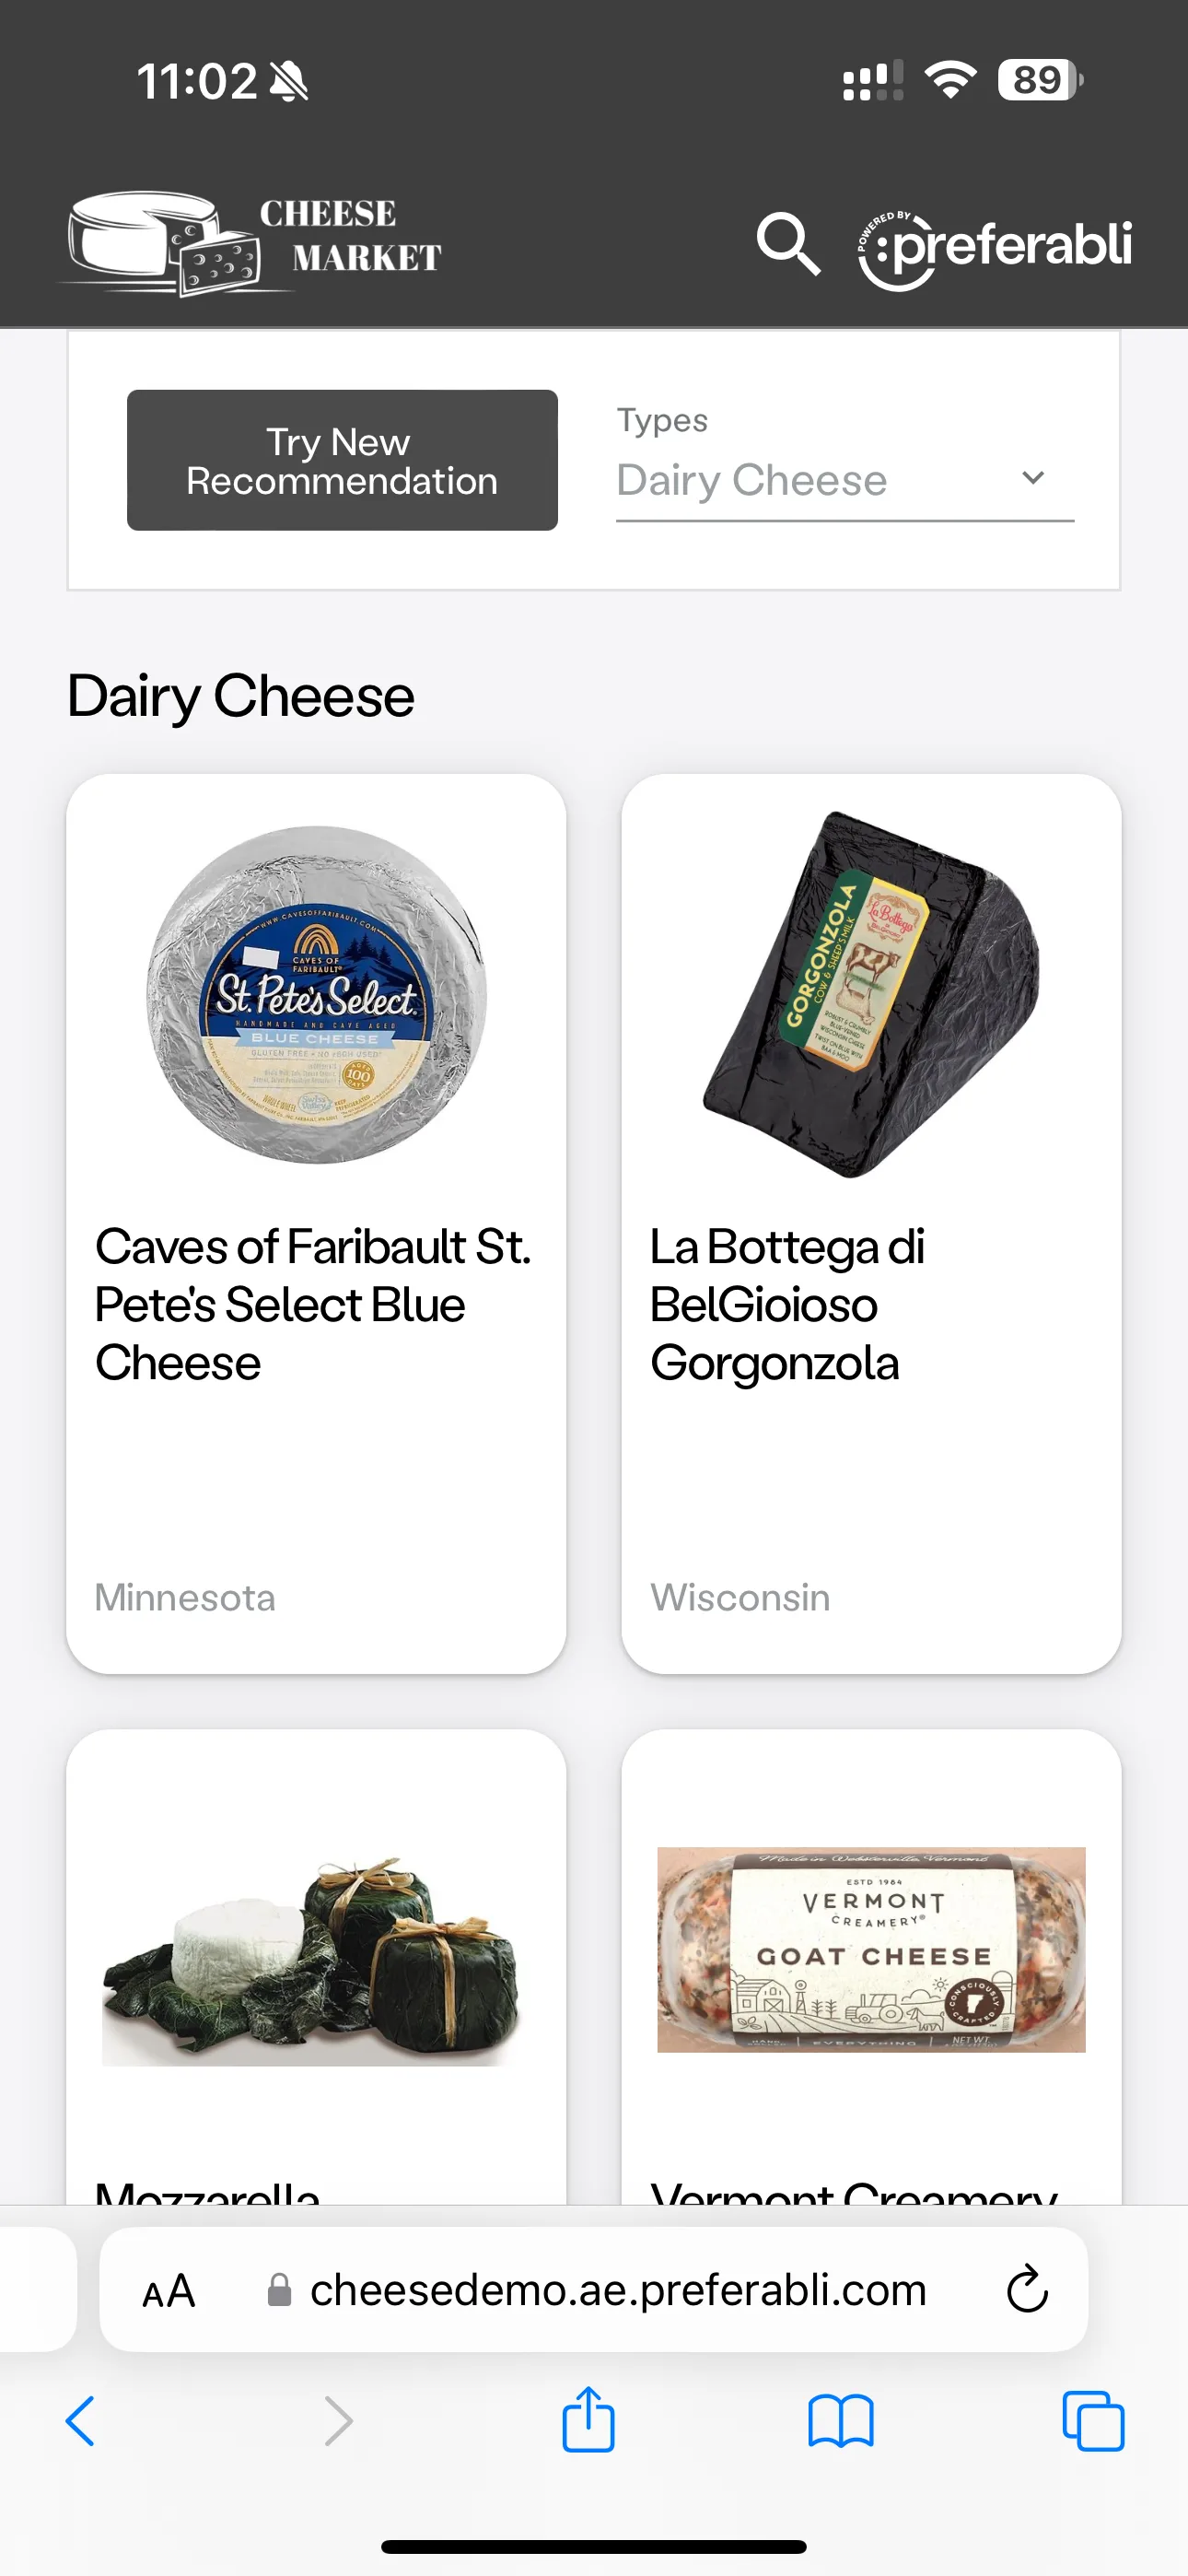
Task: Tap the cheesedemo.ae.preferabli.com address field
Action: click(617, 2289)
